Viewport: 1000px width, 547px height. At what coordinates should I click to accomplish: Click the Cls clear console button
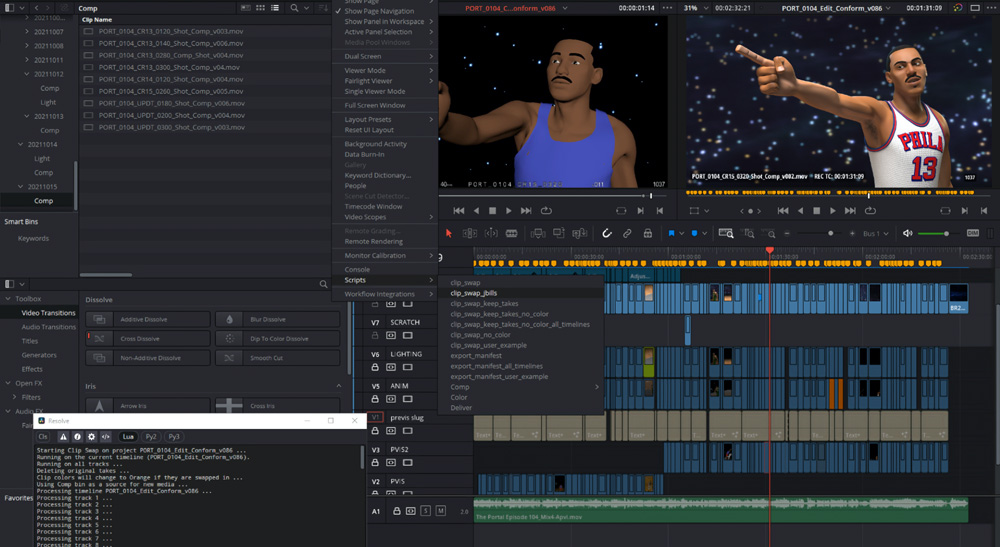point(43,437)
